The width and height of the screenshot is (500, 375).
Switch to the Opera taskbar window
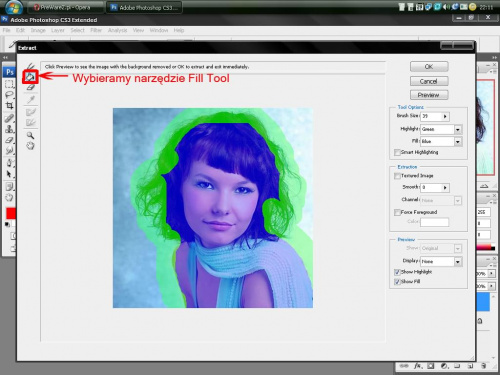[x=65, y=7]
